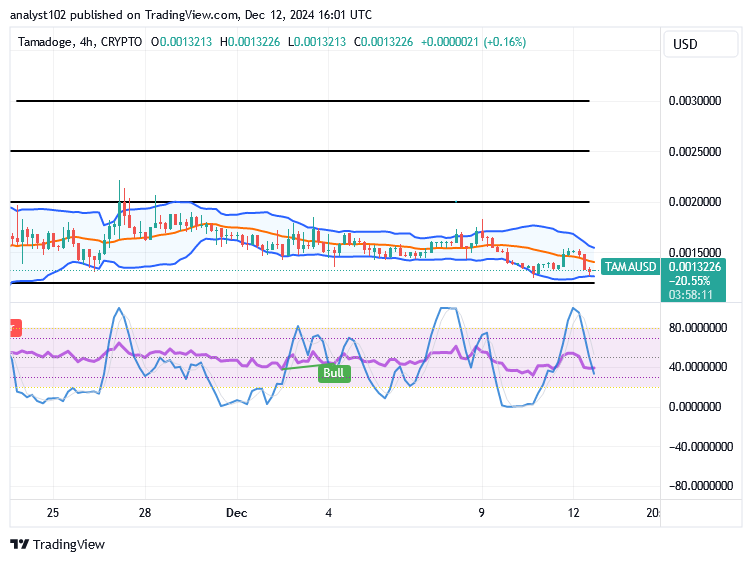The width and height of the screenshot is (752, 562).
Task: Click the horizontal line at 0.0025000
Action: tap(300, 151)
